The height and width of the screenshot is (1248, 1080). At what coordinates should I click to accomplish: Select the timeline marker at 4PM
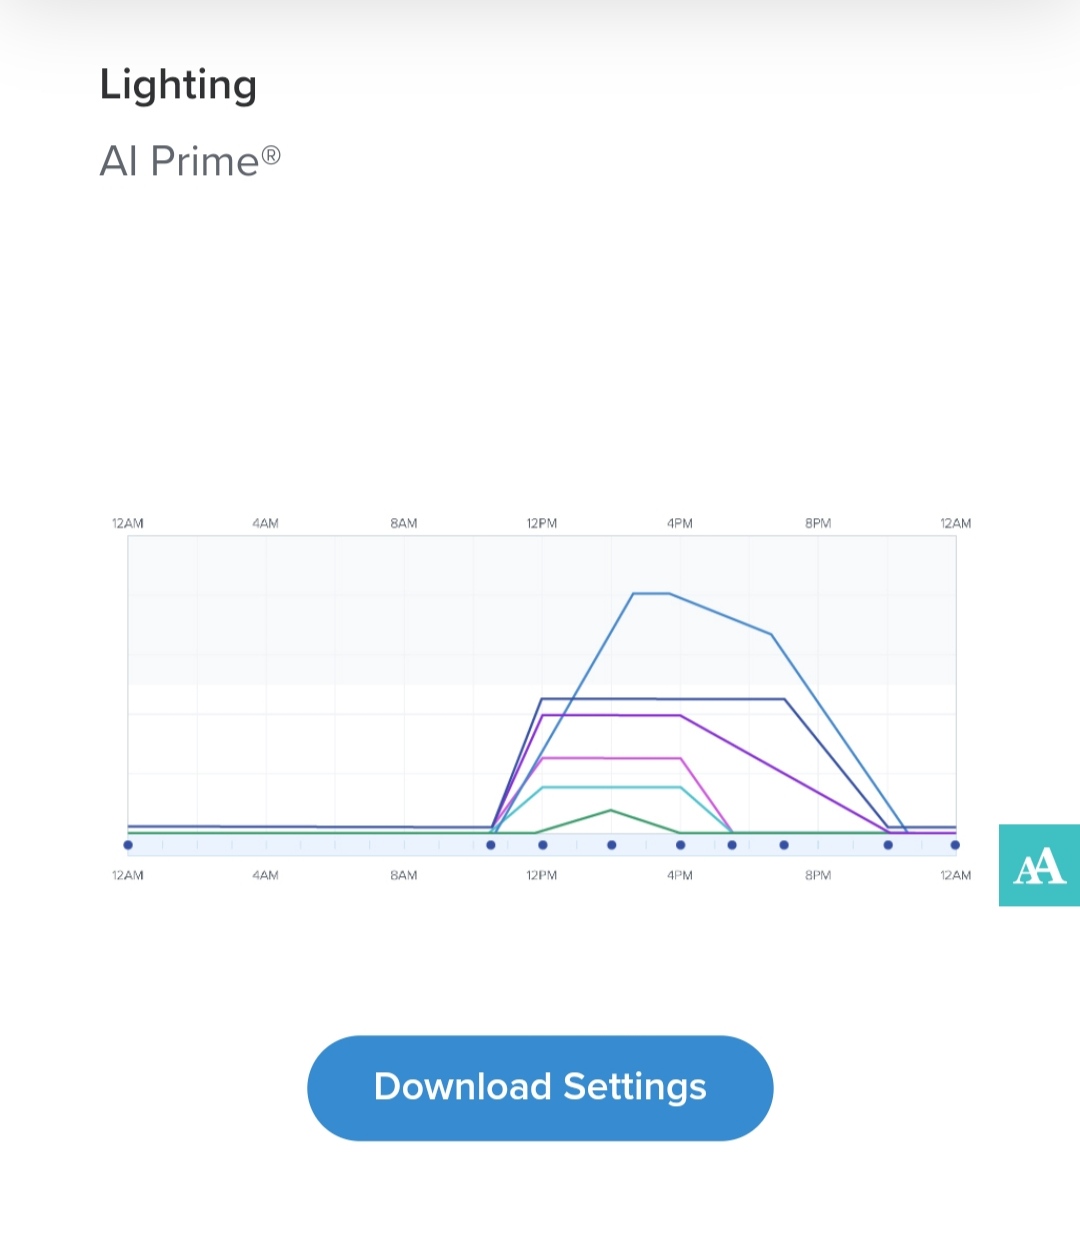click(681, 845)
